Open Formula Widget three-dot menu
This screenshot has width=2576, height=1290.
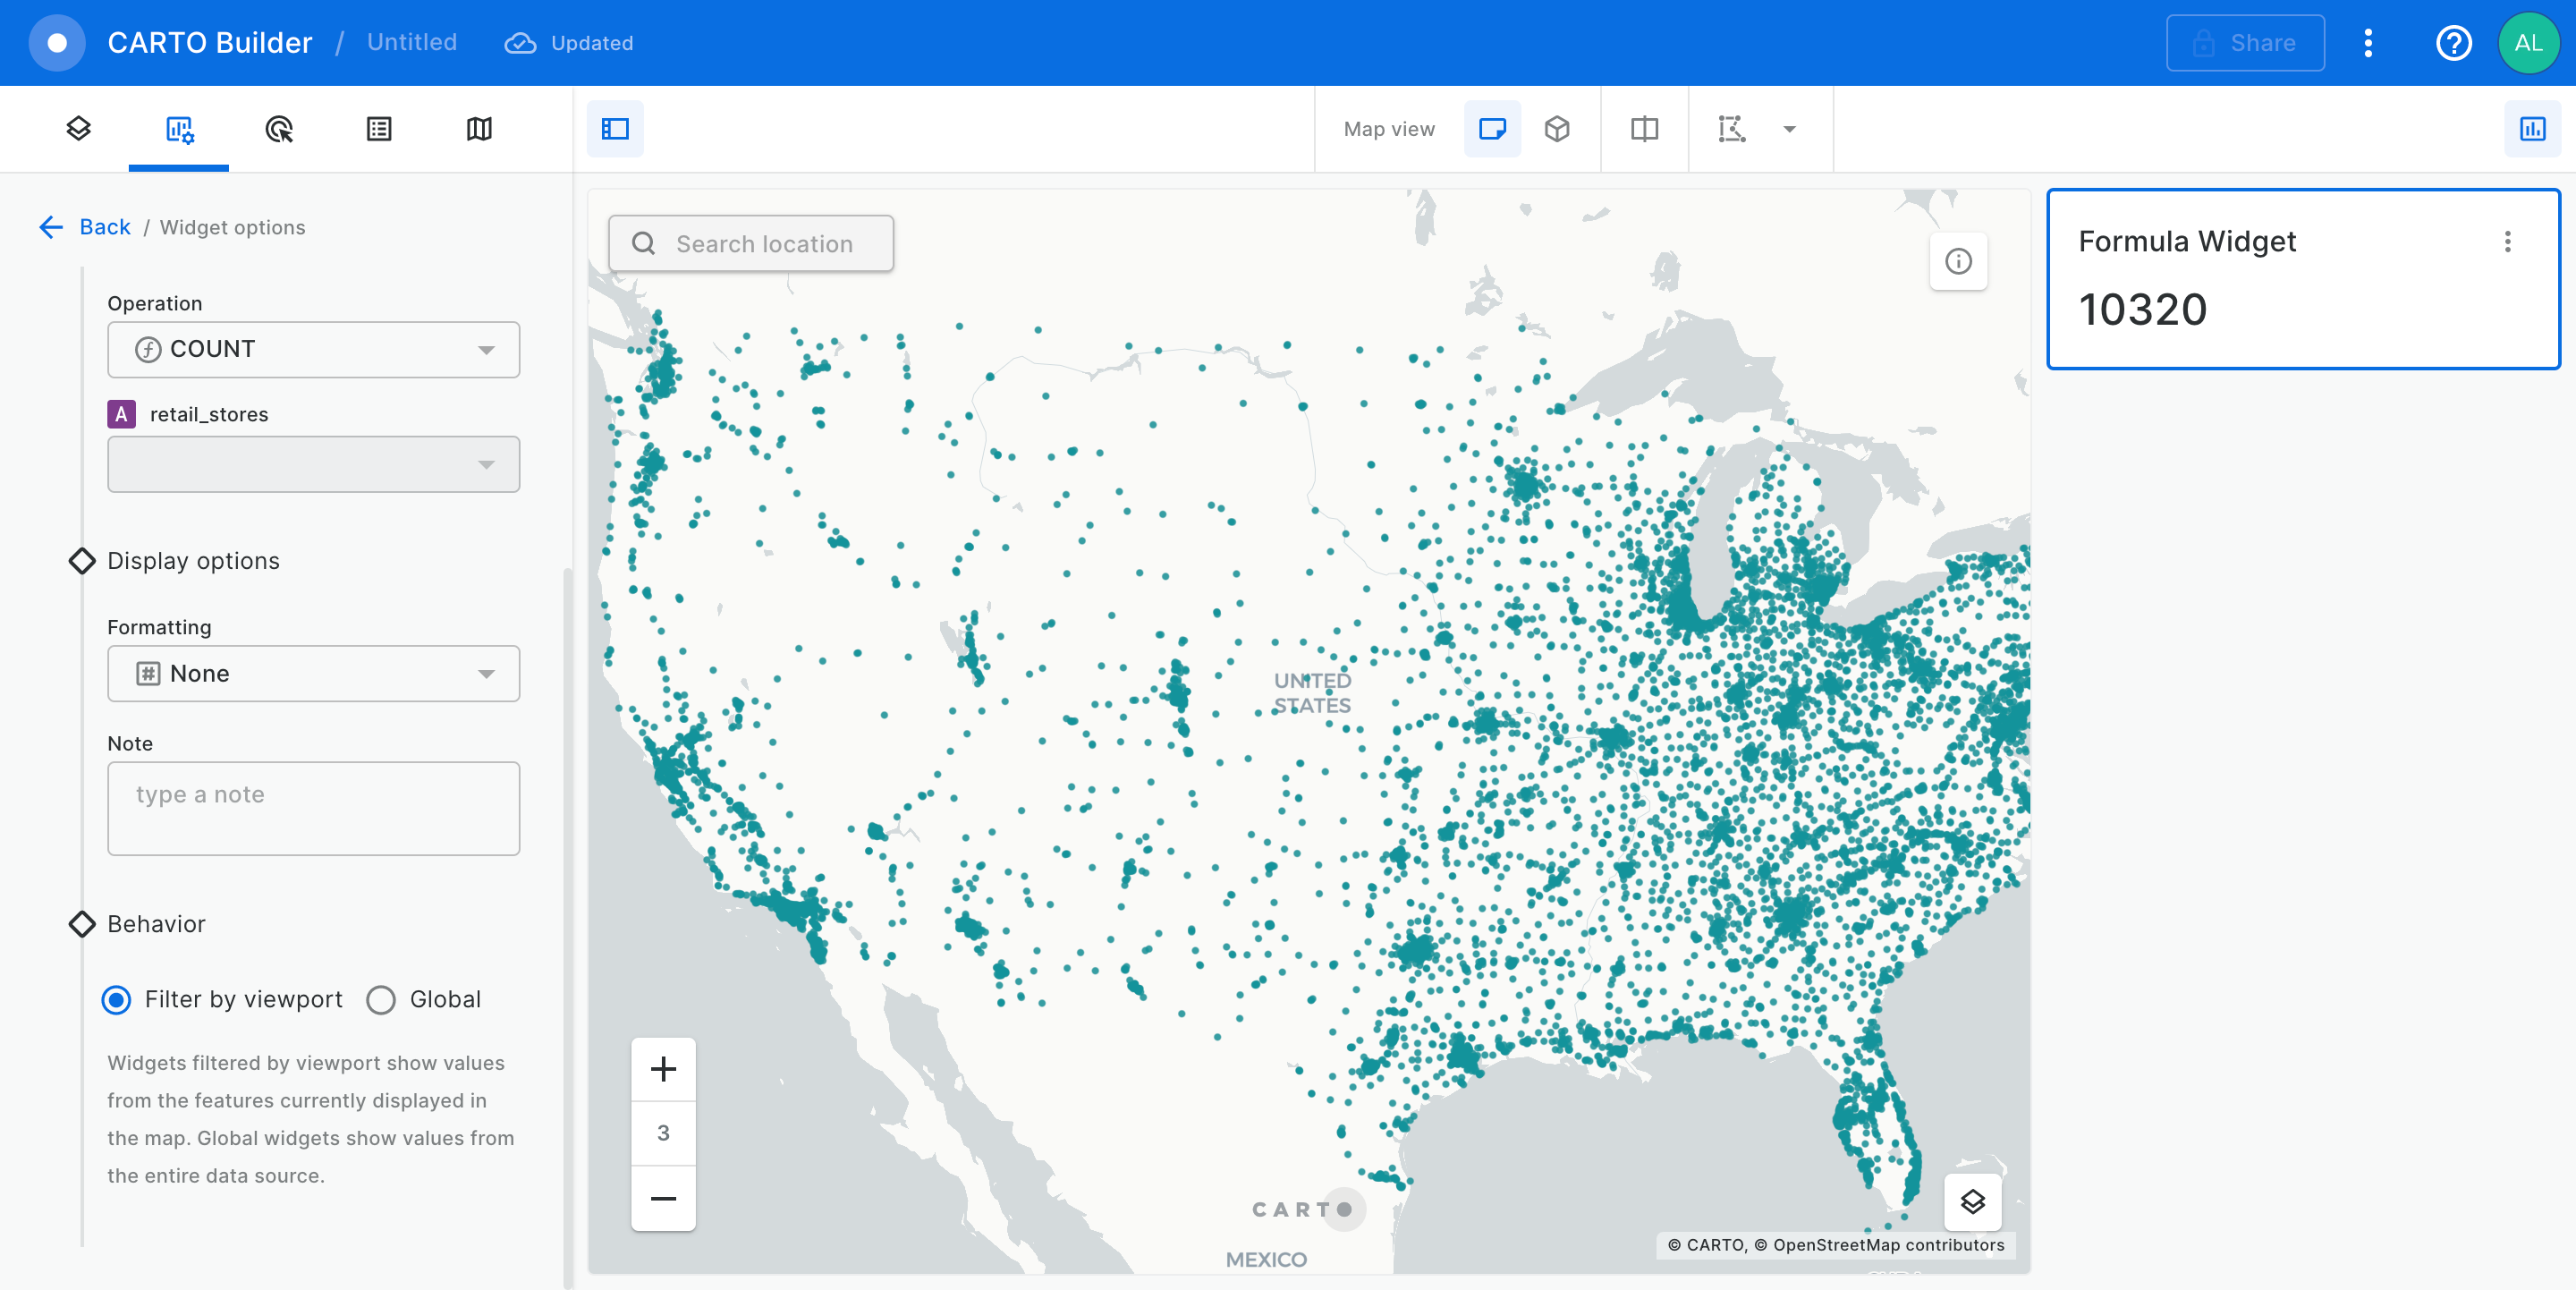(2507, 242)
